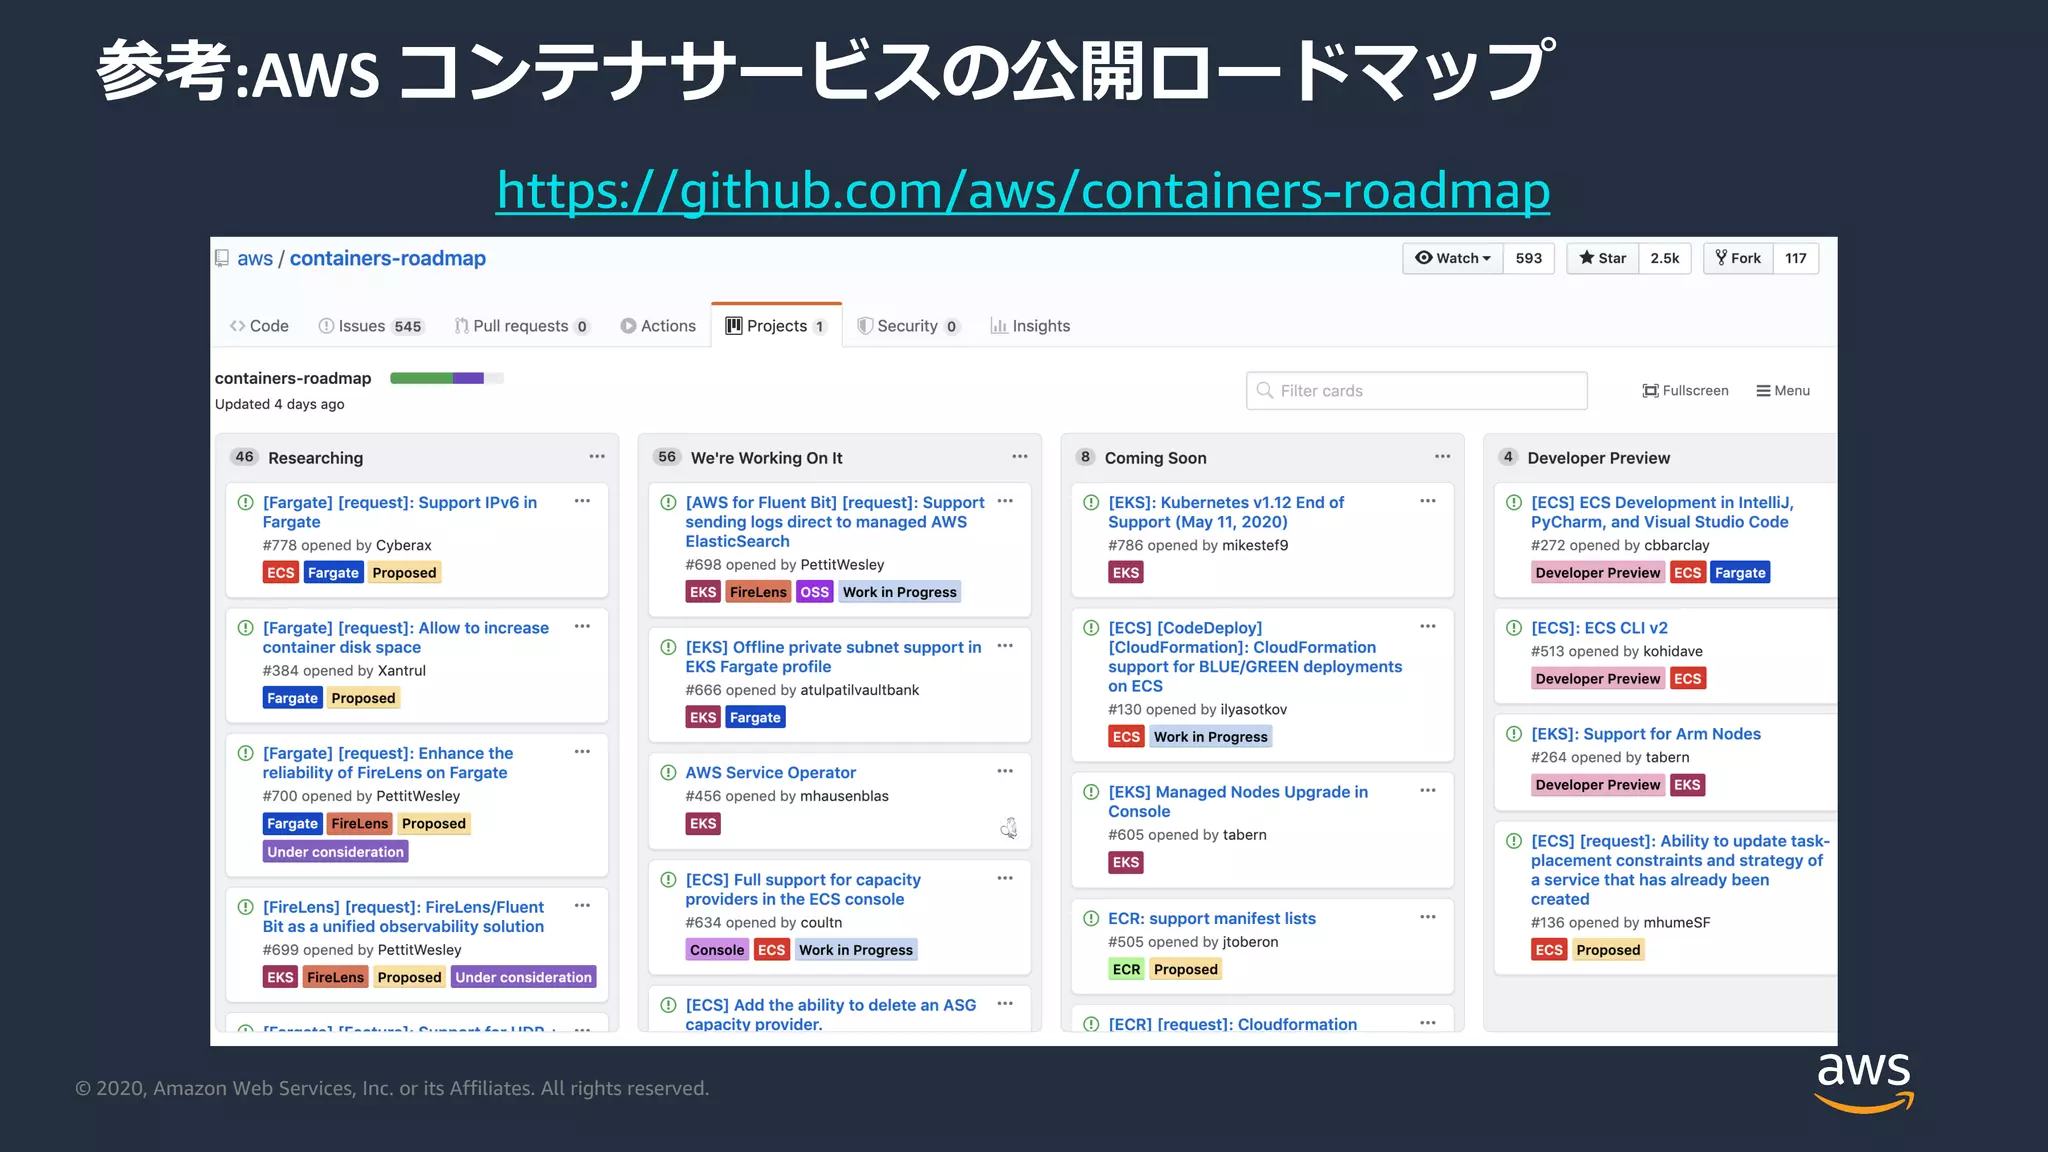Open the Watch dropdown button
2048x1152 pixels.
1453,258
